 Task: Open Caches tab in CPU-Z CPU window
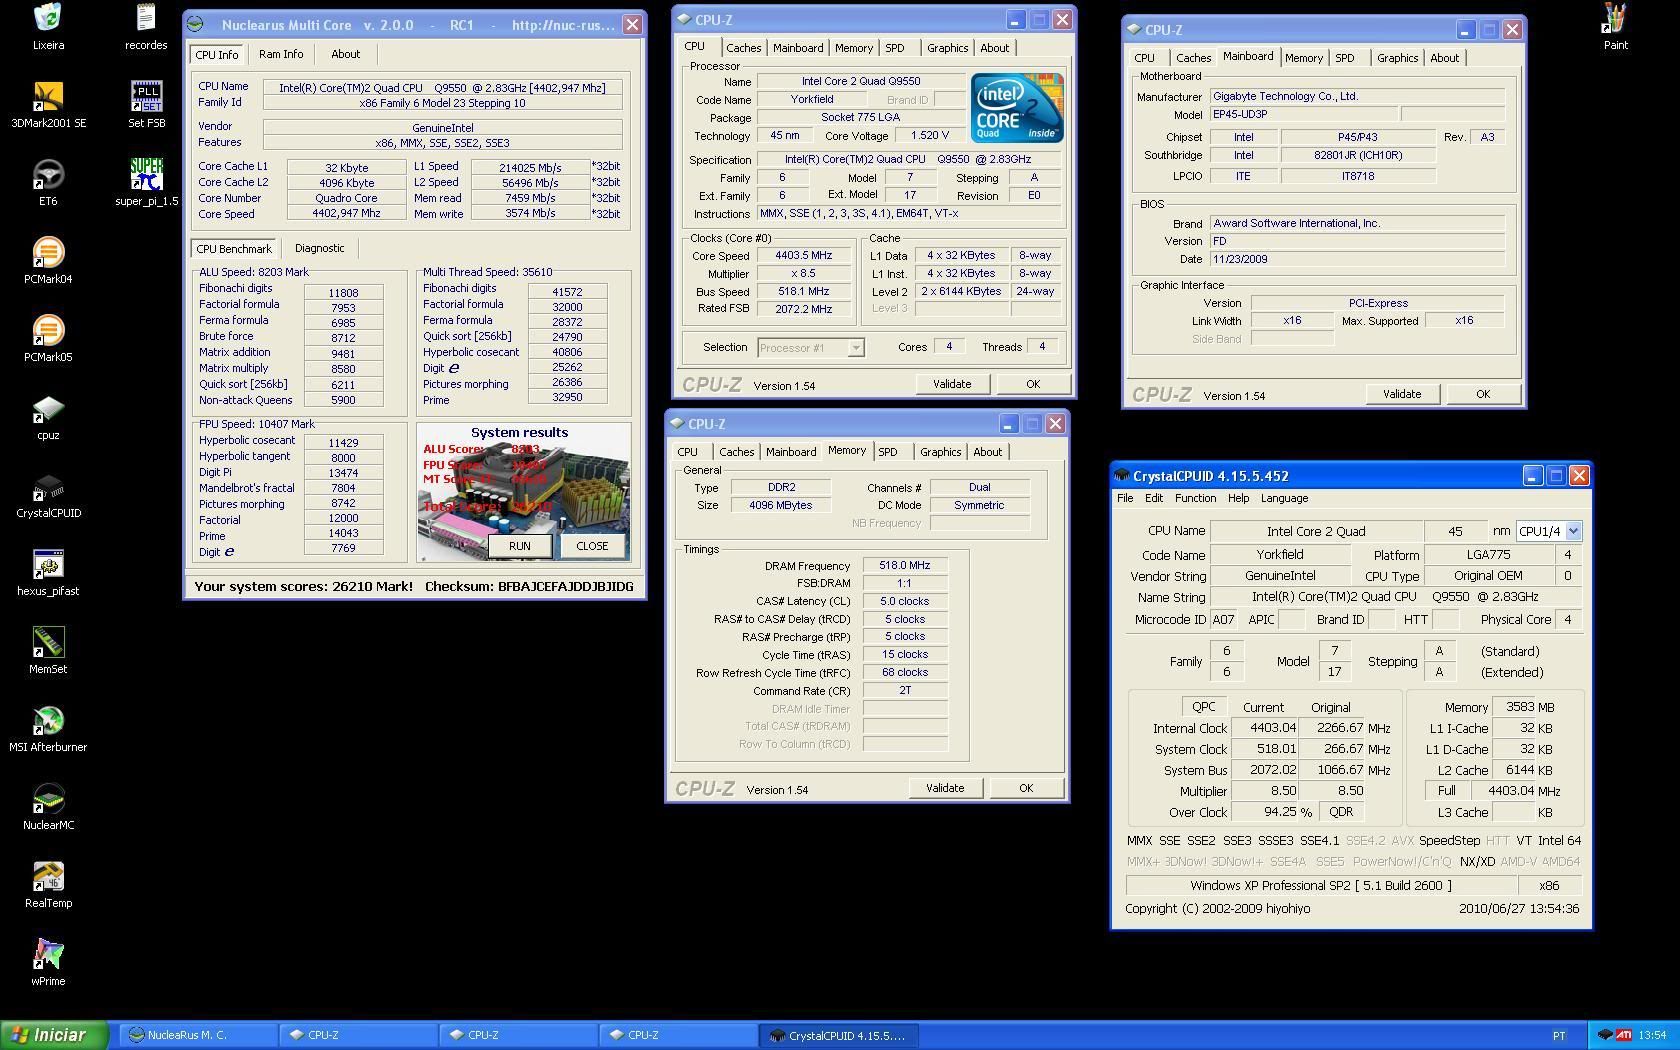pos(743,48)
